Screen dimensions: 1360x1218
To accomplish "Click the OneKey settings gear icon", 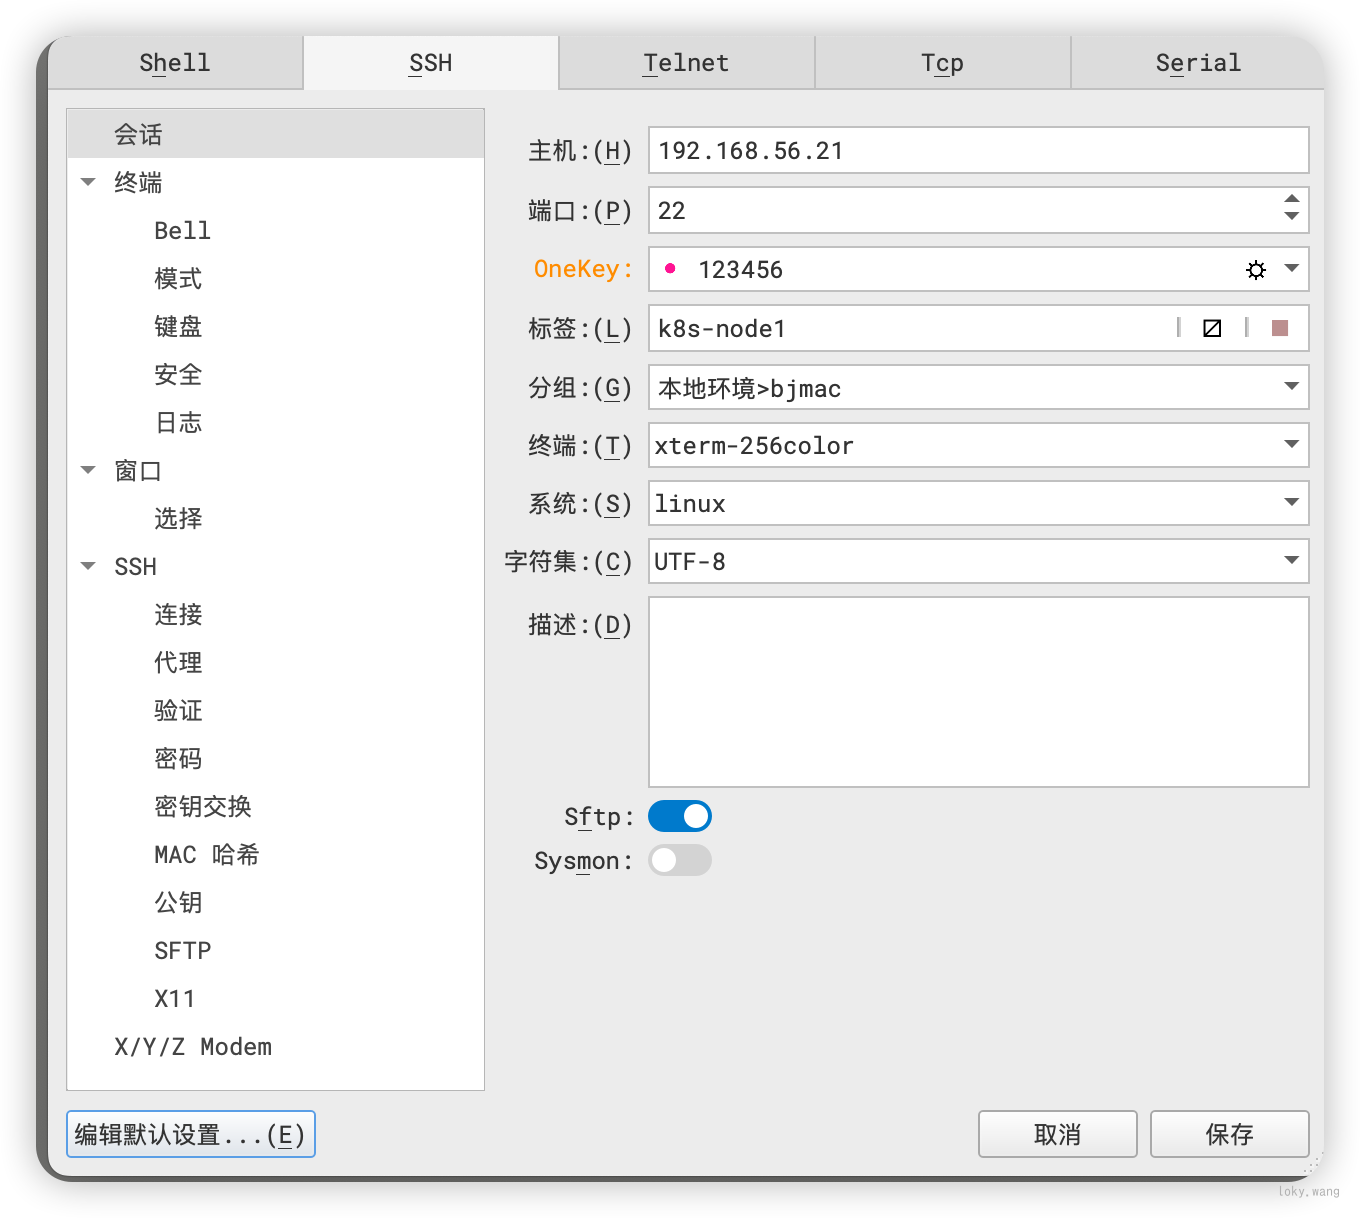I will 1256,270.
